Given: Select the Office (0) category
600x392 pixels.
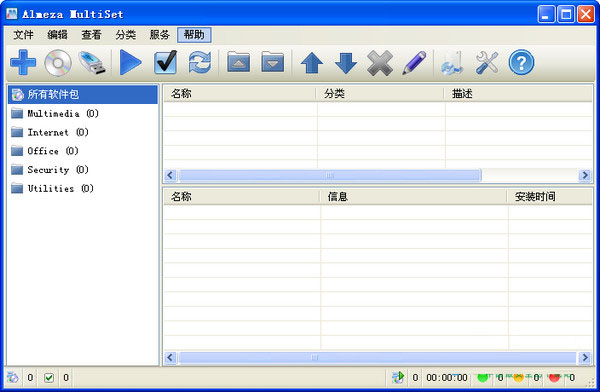Looking at the screenshot, I should pyautogui.click(x=45, y=151).
